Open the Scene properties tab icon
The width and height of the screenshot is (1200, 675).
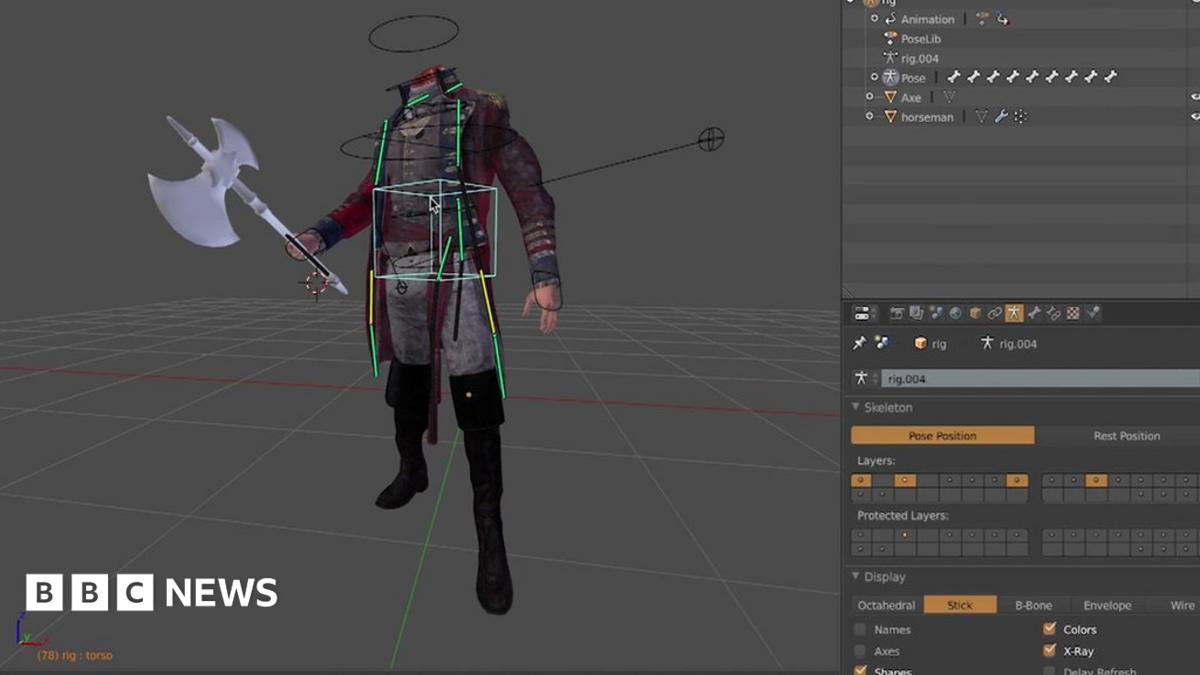936,313
